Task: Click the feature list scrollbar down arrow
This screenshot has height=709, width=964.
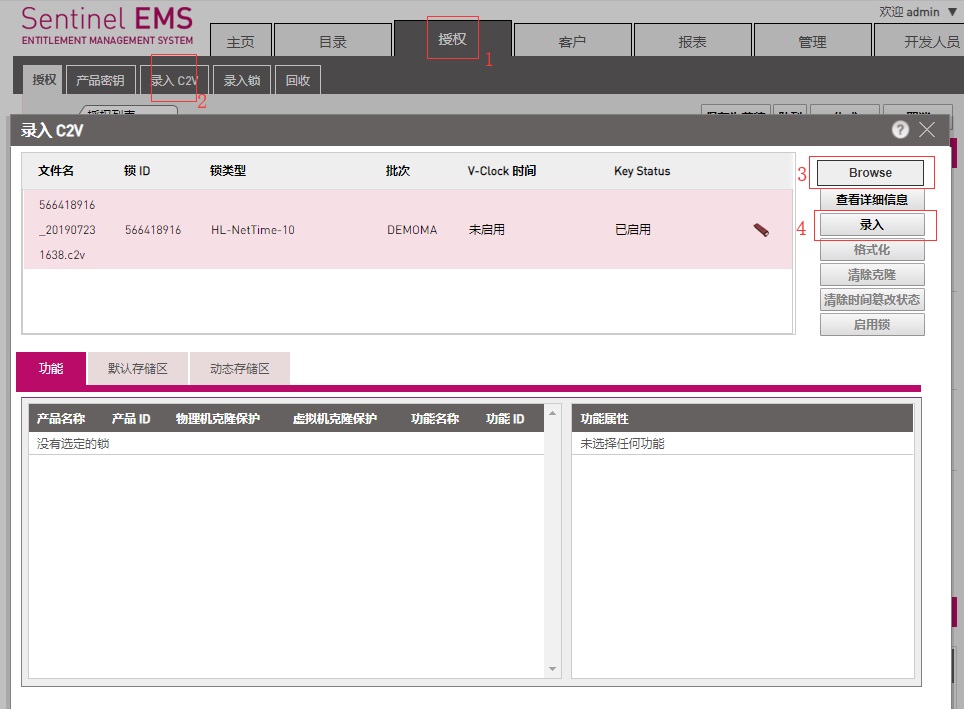Action: click(553, 669)
